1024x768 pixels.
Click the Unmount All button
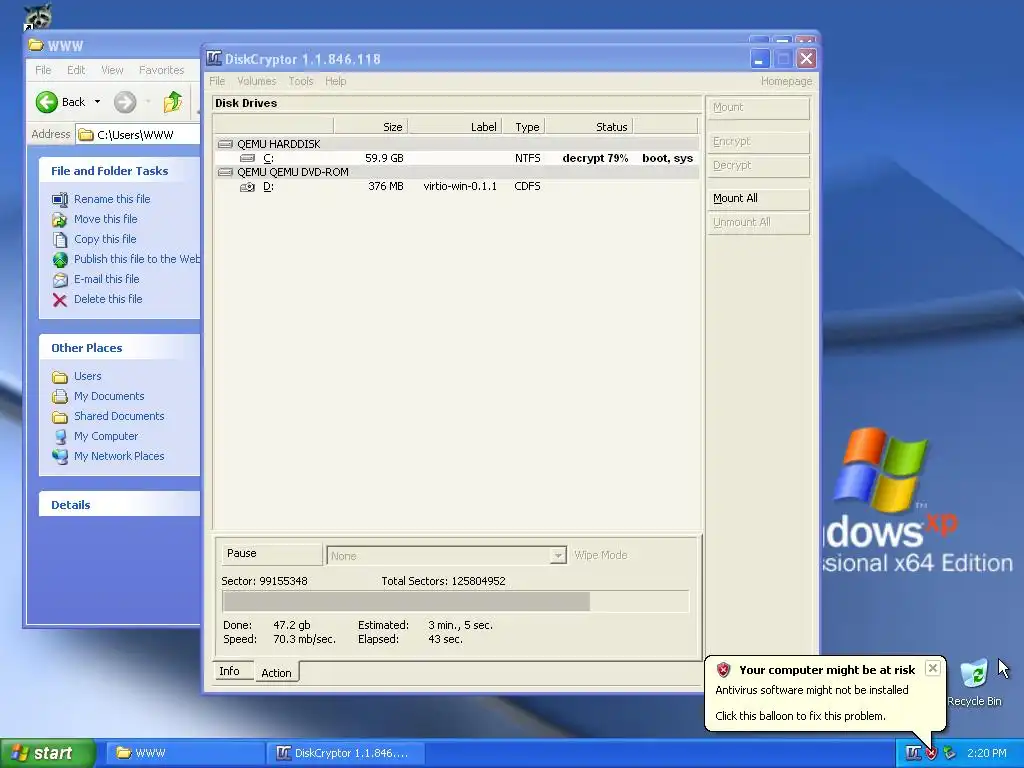(758, 223)
